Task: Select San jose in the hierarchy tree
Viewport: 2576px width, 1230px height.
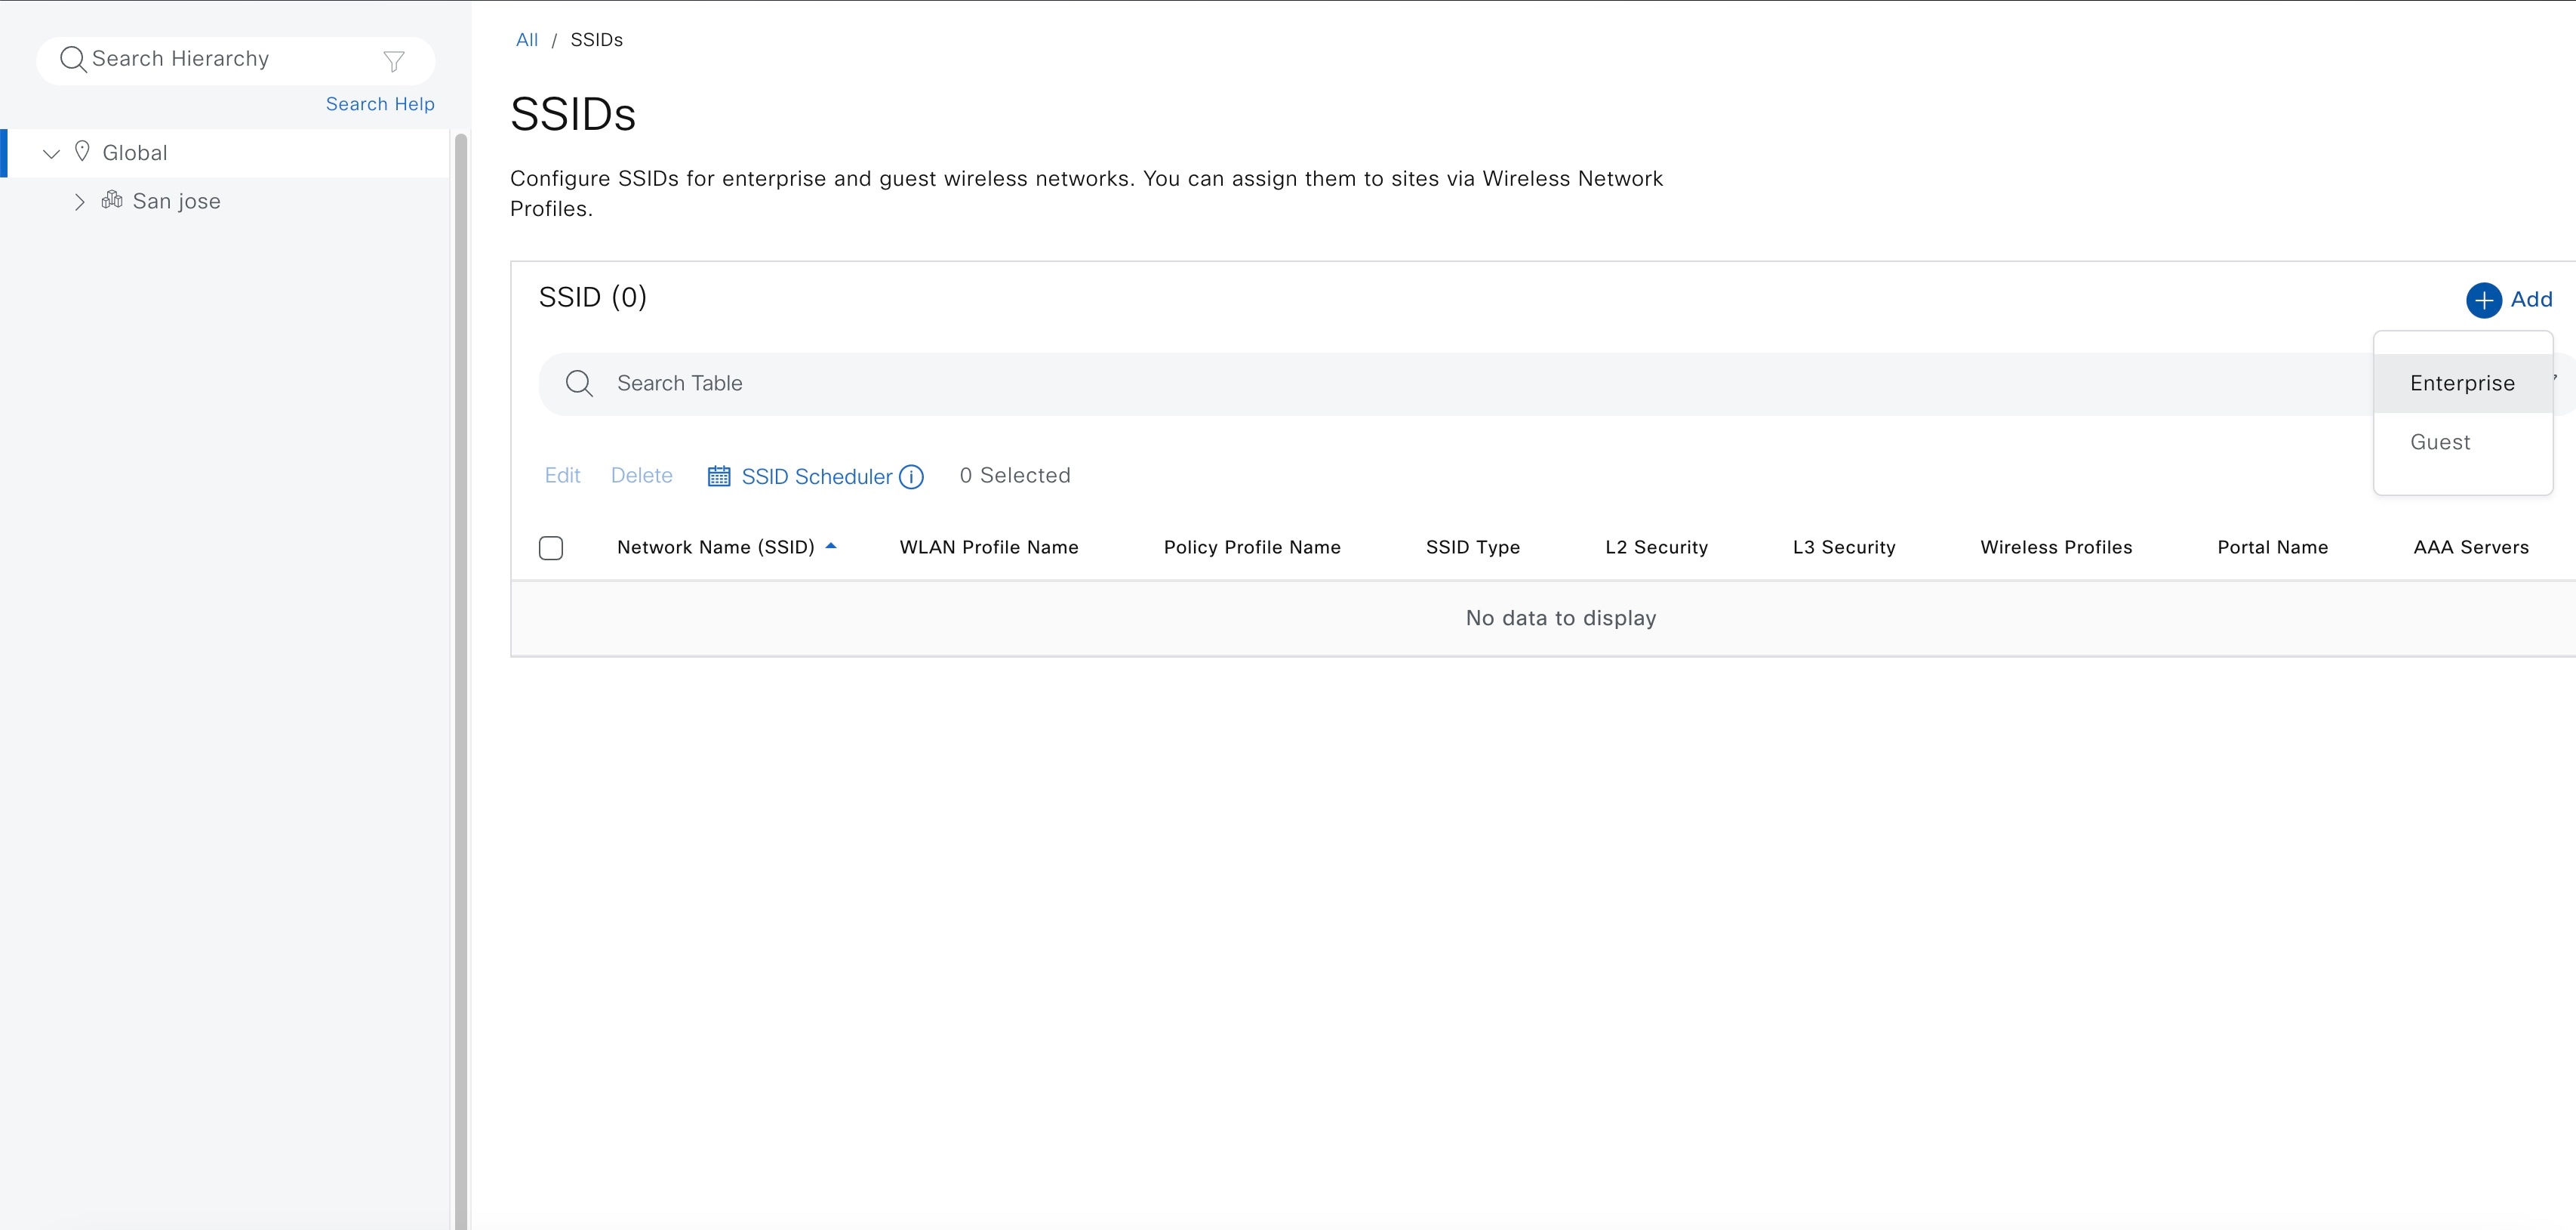Action: pyautogui.click(x=176, y=202)
